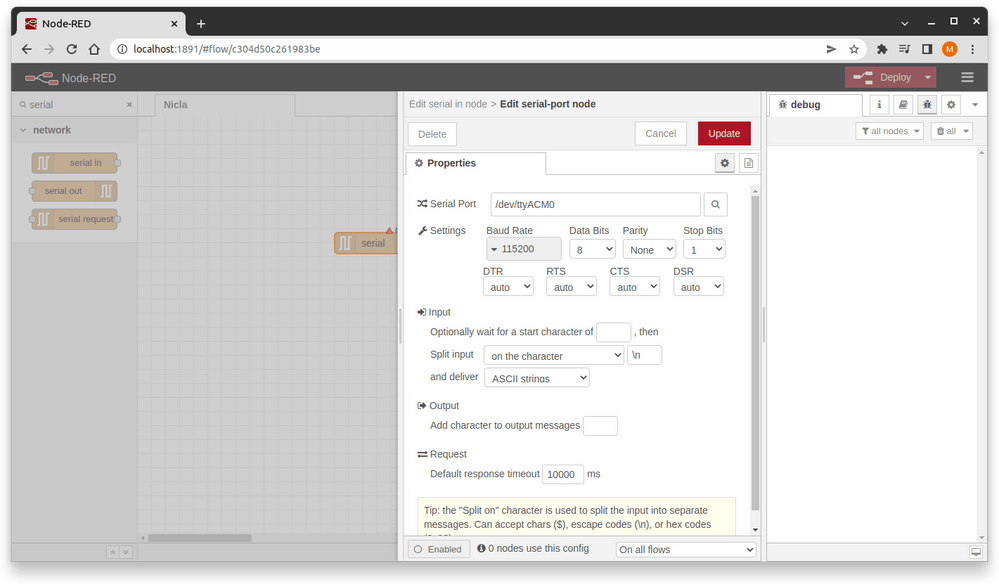Click the palette search field
The image size is (999, 584).
click(75, 104)
